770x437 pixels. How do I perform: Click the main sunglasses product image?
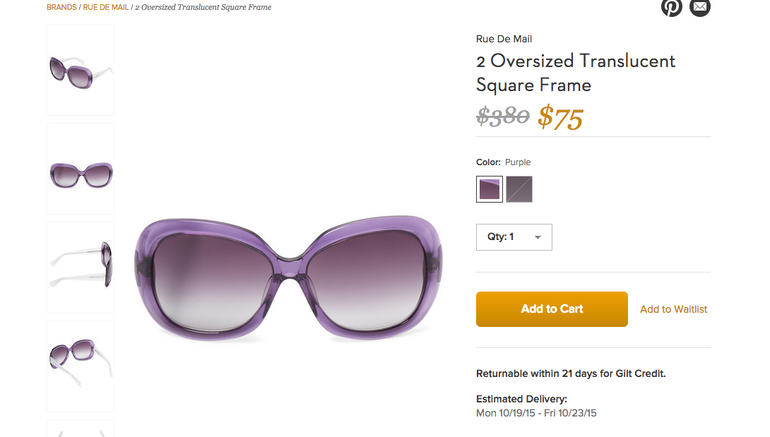(x=289, y=272)
